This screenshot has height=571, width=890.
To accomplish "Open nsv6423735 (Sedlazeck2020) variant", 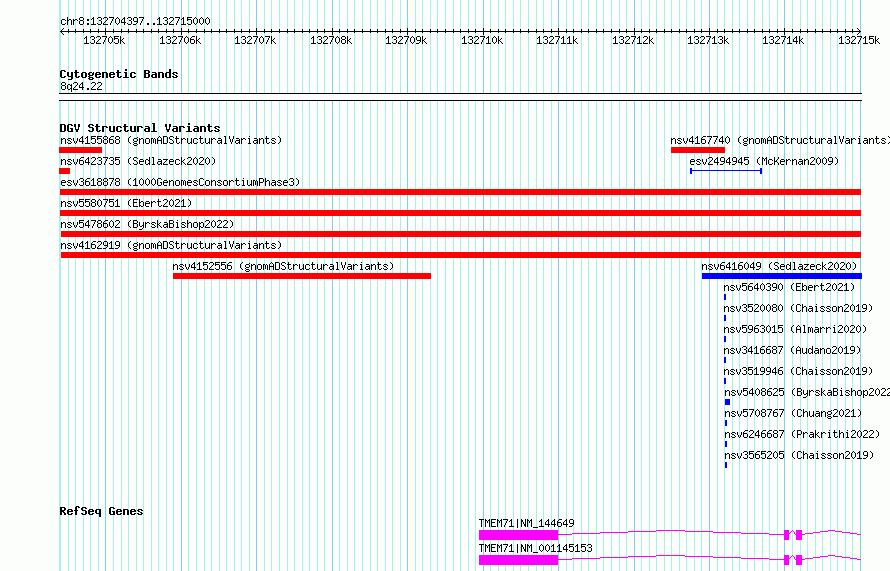I will 138,161.
